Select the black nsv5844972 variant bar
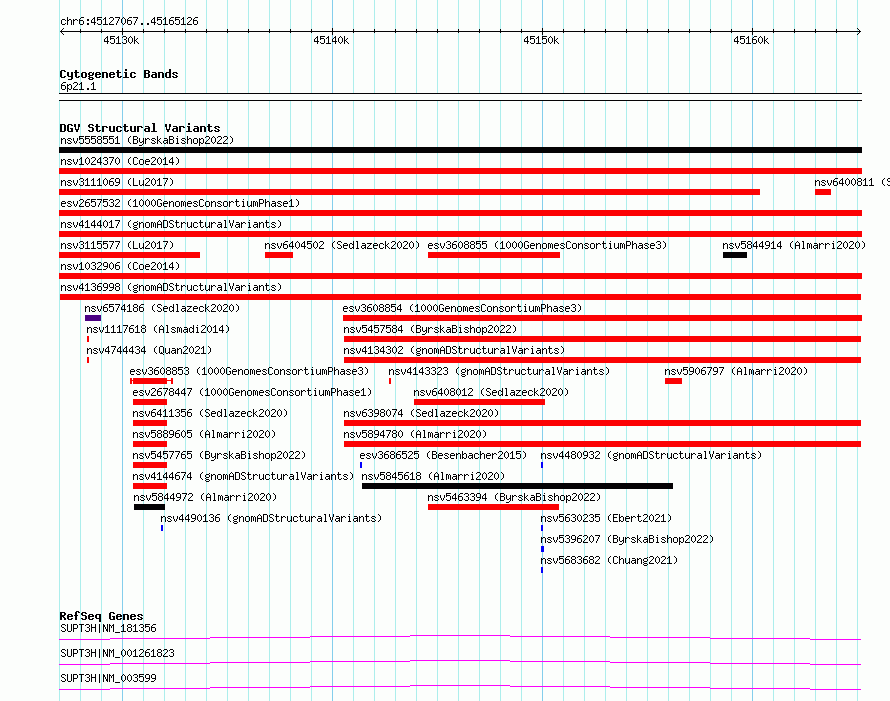 pyautogui.click(x=149, y=507)
